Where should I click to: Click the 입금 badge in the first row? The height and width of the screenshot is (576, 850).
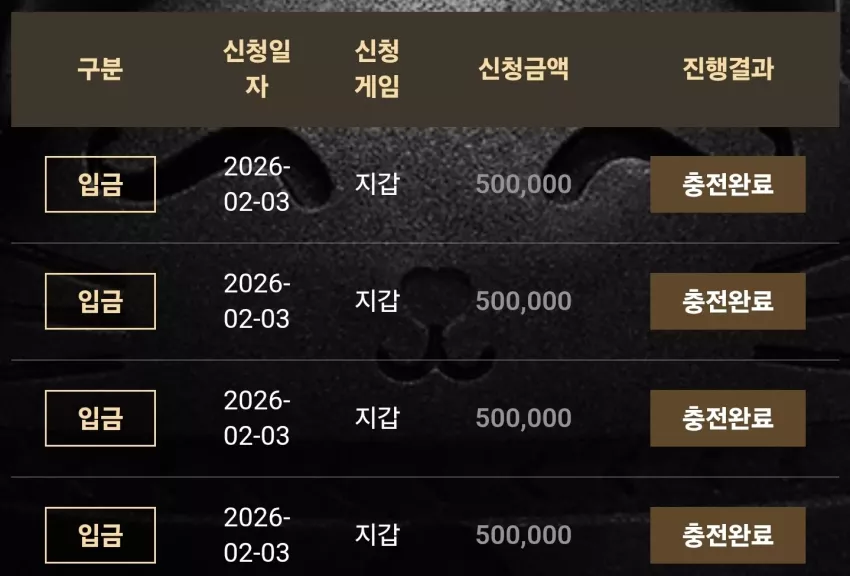pos(100,184)
